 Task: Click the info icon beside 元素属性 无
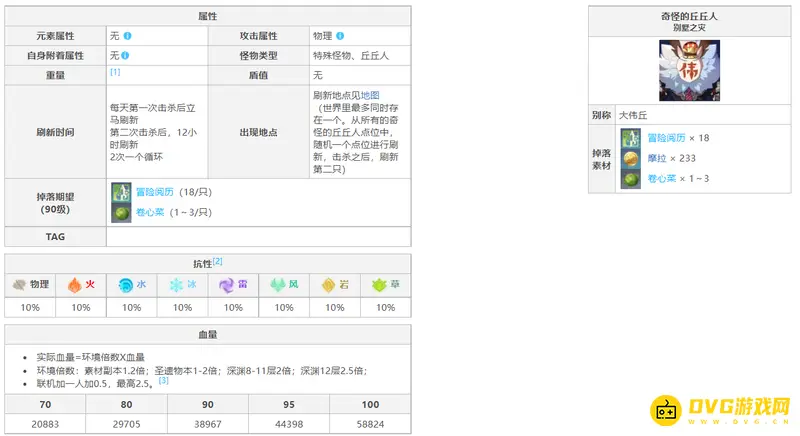point(126,36)
